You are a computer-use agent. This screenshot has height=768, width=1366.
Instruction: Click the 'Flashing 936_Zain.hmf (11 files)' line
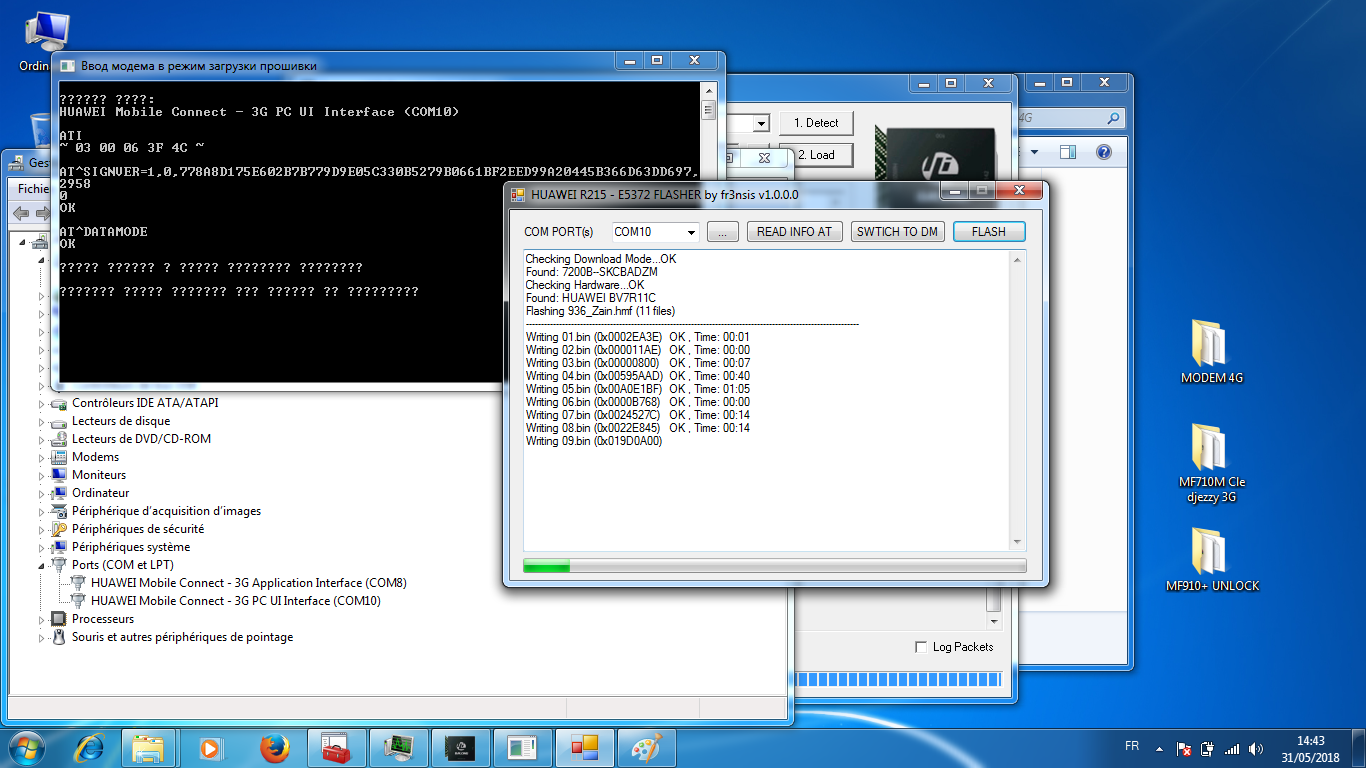point(600,311)
